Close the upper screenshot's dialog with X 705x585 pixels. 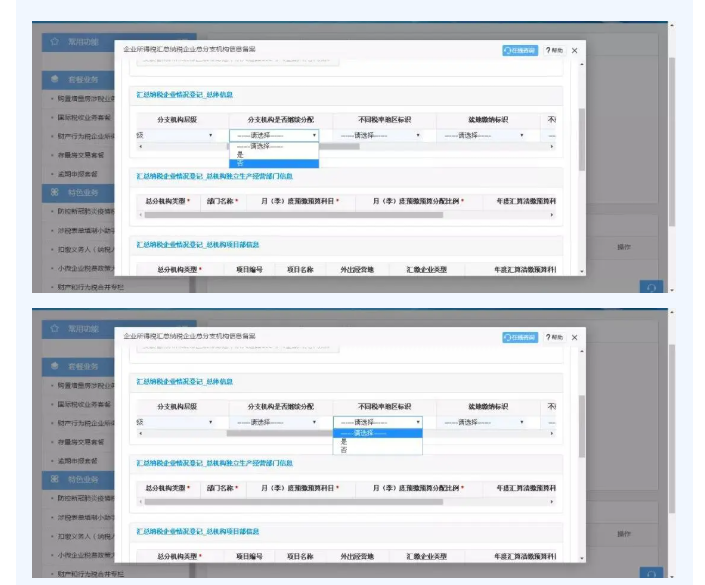tap(575, 51)
